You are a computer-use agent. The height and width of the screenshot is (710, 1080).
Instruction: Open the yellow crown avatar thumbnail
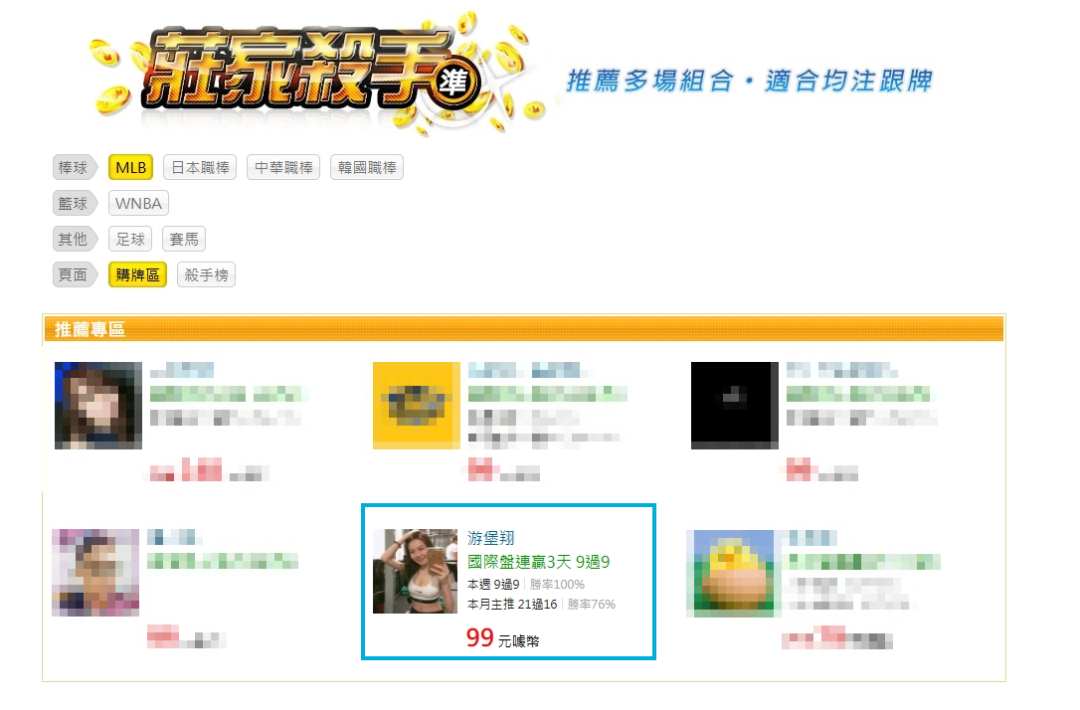(x=416, y=406)
